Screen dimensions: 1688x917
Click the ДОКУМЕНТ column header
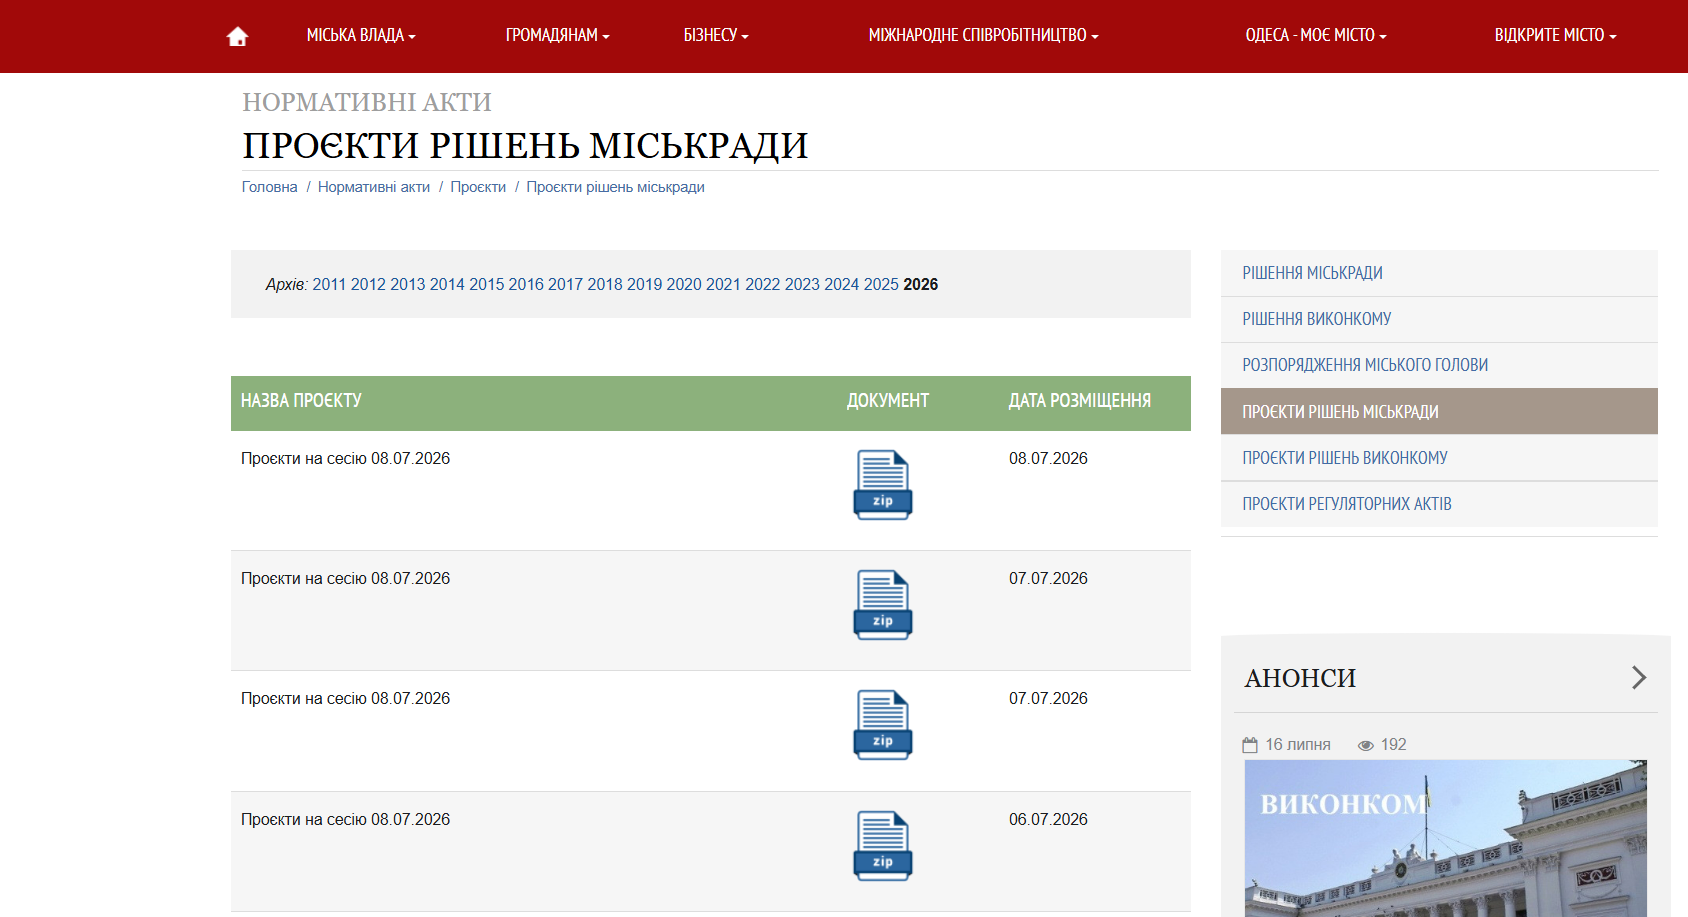(888, 401)
